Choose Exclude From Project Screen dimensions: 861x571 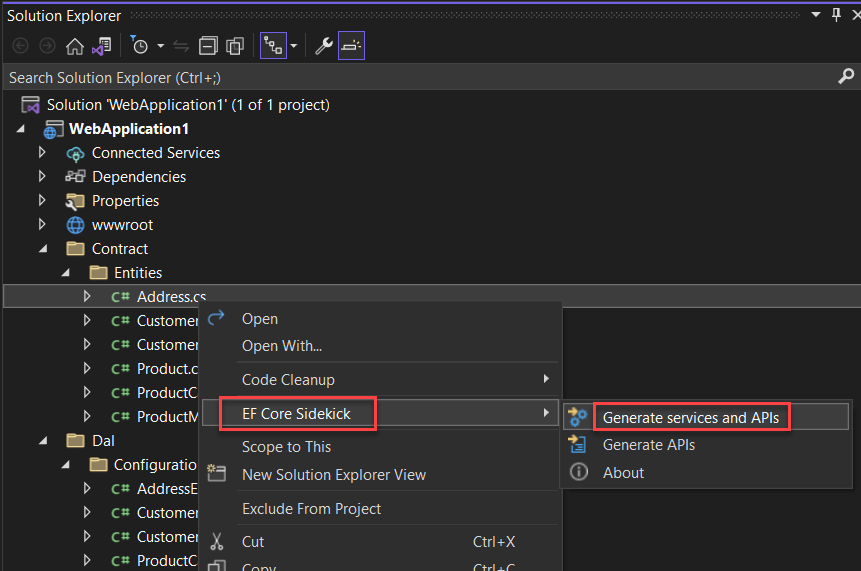(311, 509)
